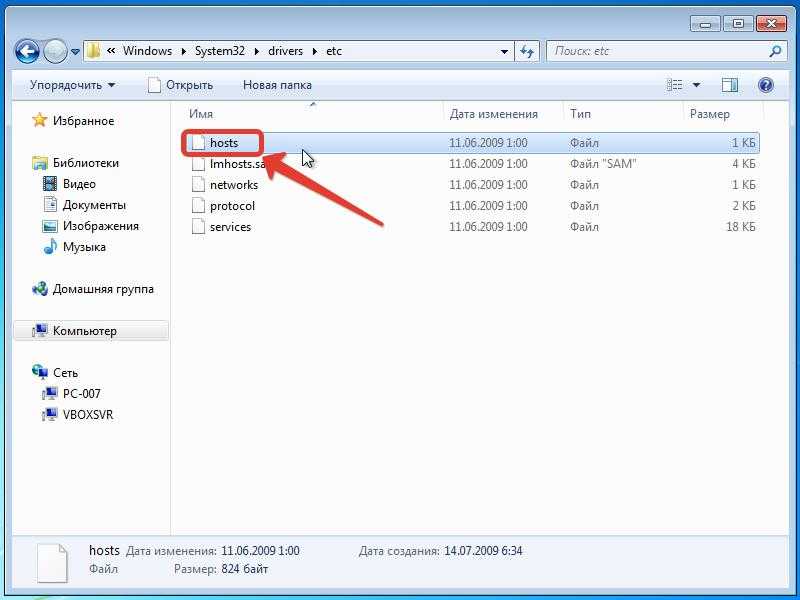The image size is (800, 600).
Task: Open recent locations dropdown beside nav arrows
Action: (76, 52)
